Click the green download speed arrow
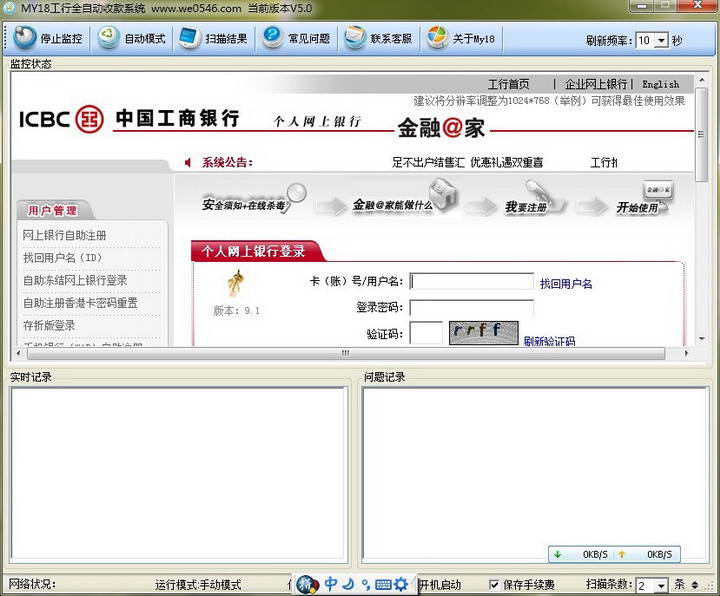Viewport: 720px width, 596px height. [557, 555]
